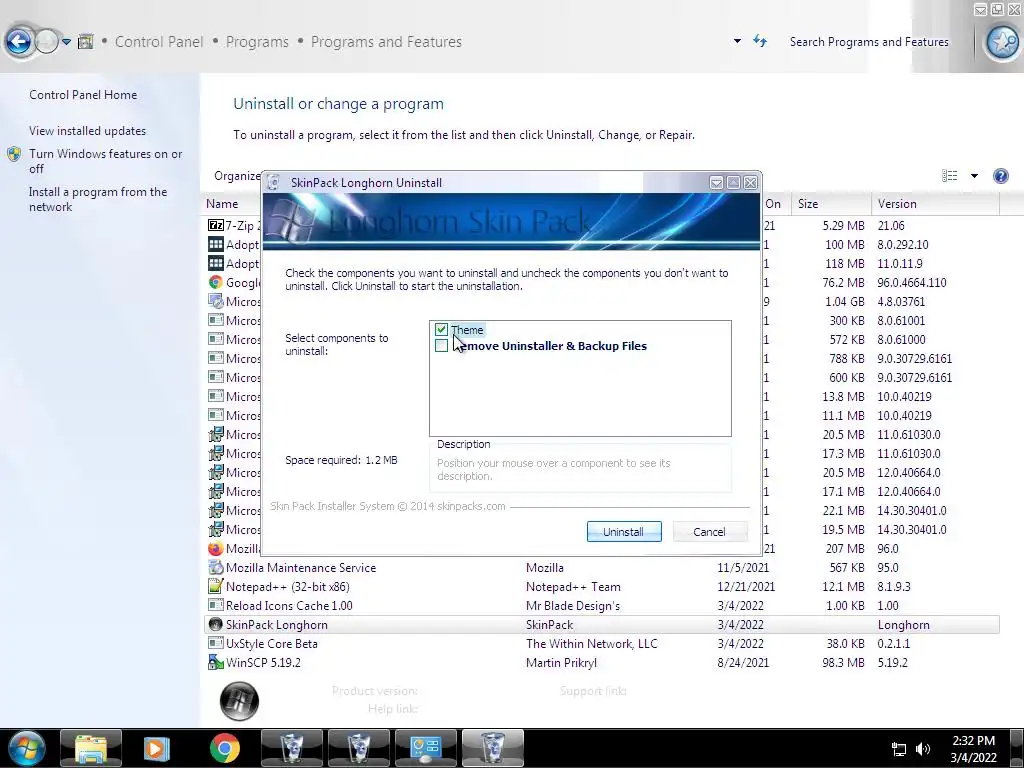Click the Google Chrome list icon
The height and width of the screenshot is (768, 1024).
216,282
